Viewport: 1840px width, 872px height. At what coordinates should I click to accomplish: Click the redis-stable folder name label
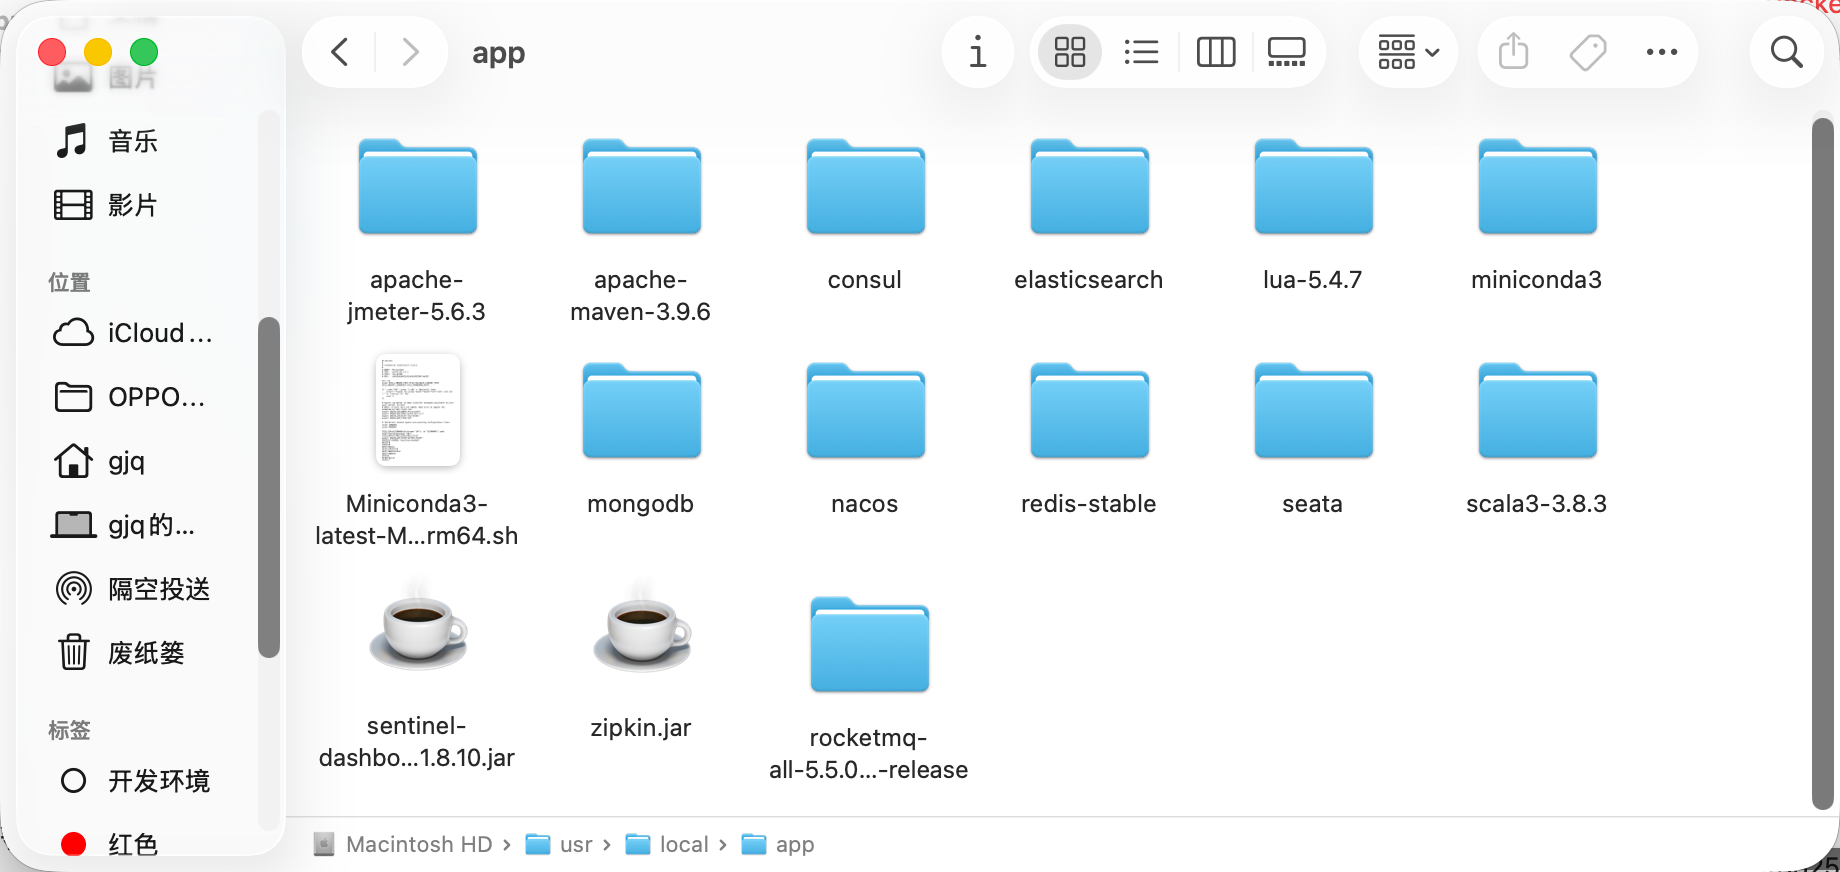[x=1089, y=504]
